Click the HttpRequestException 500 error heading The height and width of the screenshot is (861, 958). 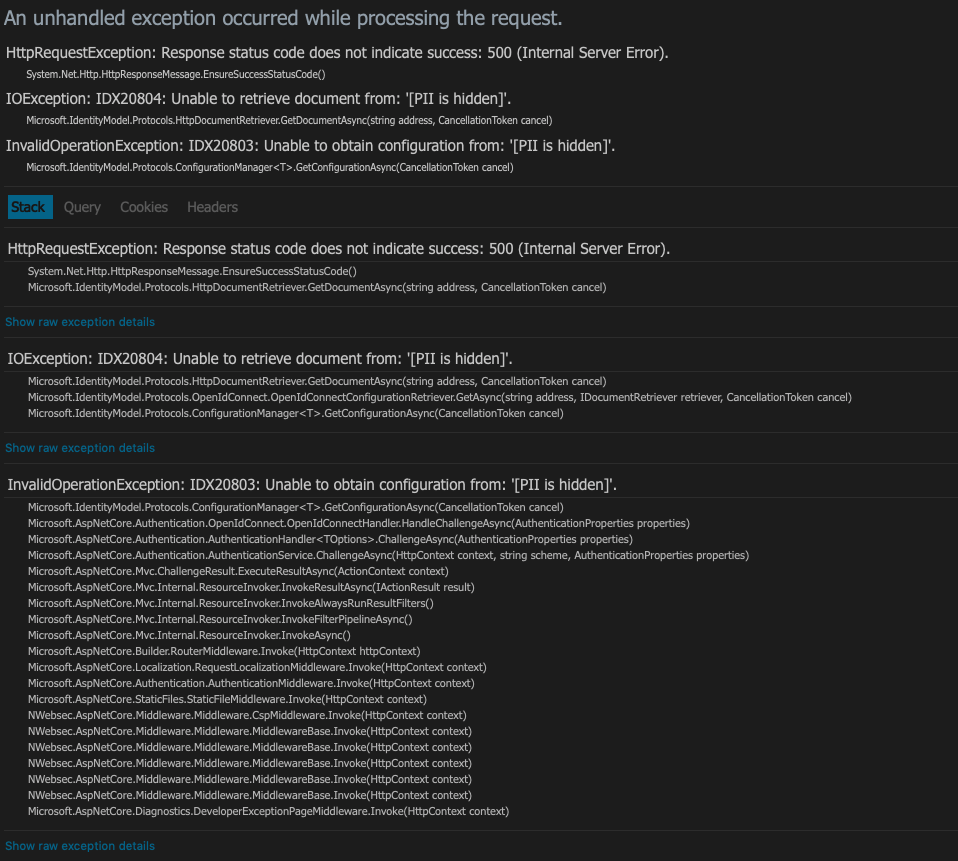pos(339,248)
